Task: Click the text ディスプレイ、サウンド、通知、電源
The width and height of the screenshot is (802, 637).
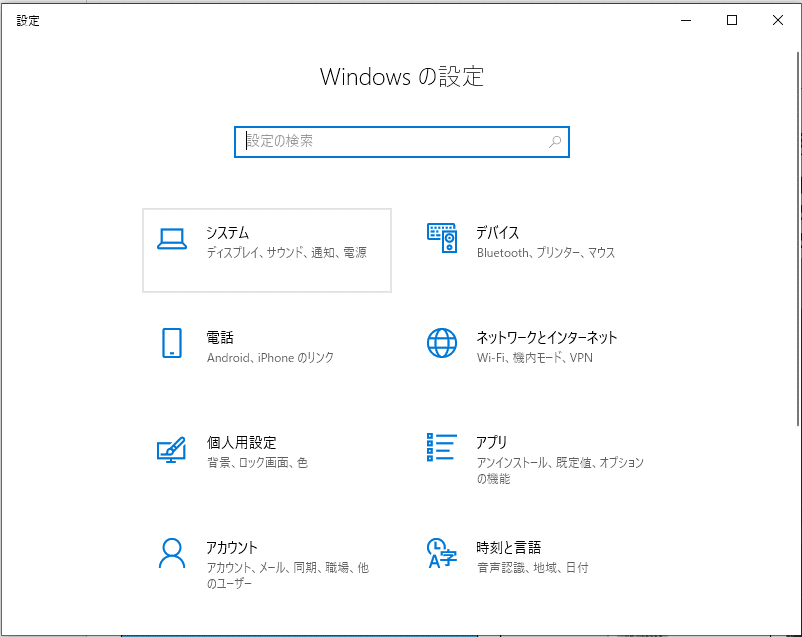Action: (286, 253)
